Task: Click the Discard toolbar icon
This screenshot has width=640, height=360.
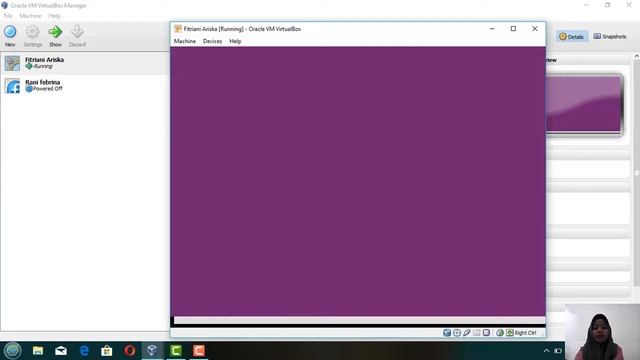Action: click(77, 32)
